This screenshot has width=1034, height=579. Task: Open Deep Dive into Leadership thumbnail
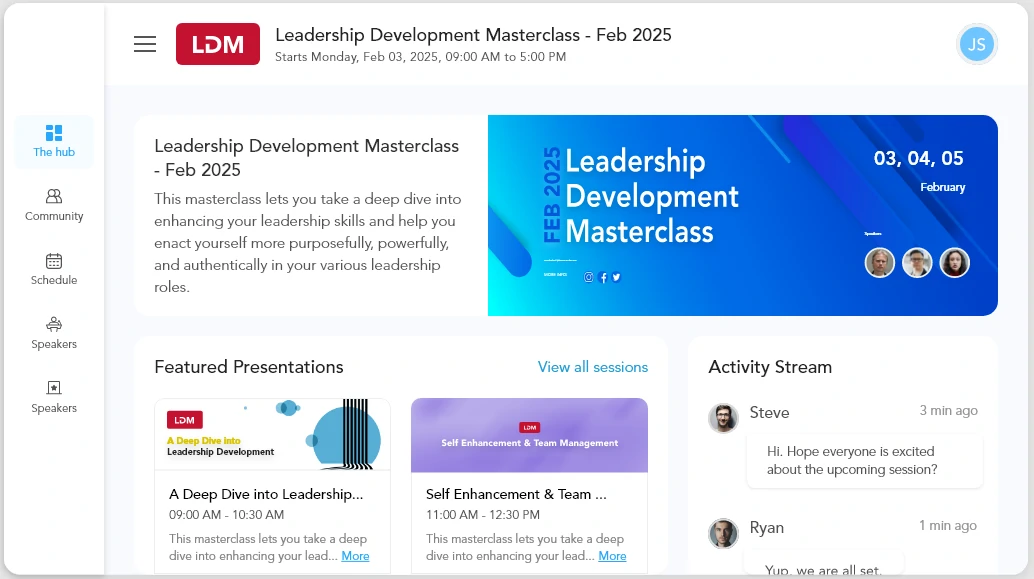(x=272, y=435)
